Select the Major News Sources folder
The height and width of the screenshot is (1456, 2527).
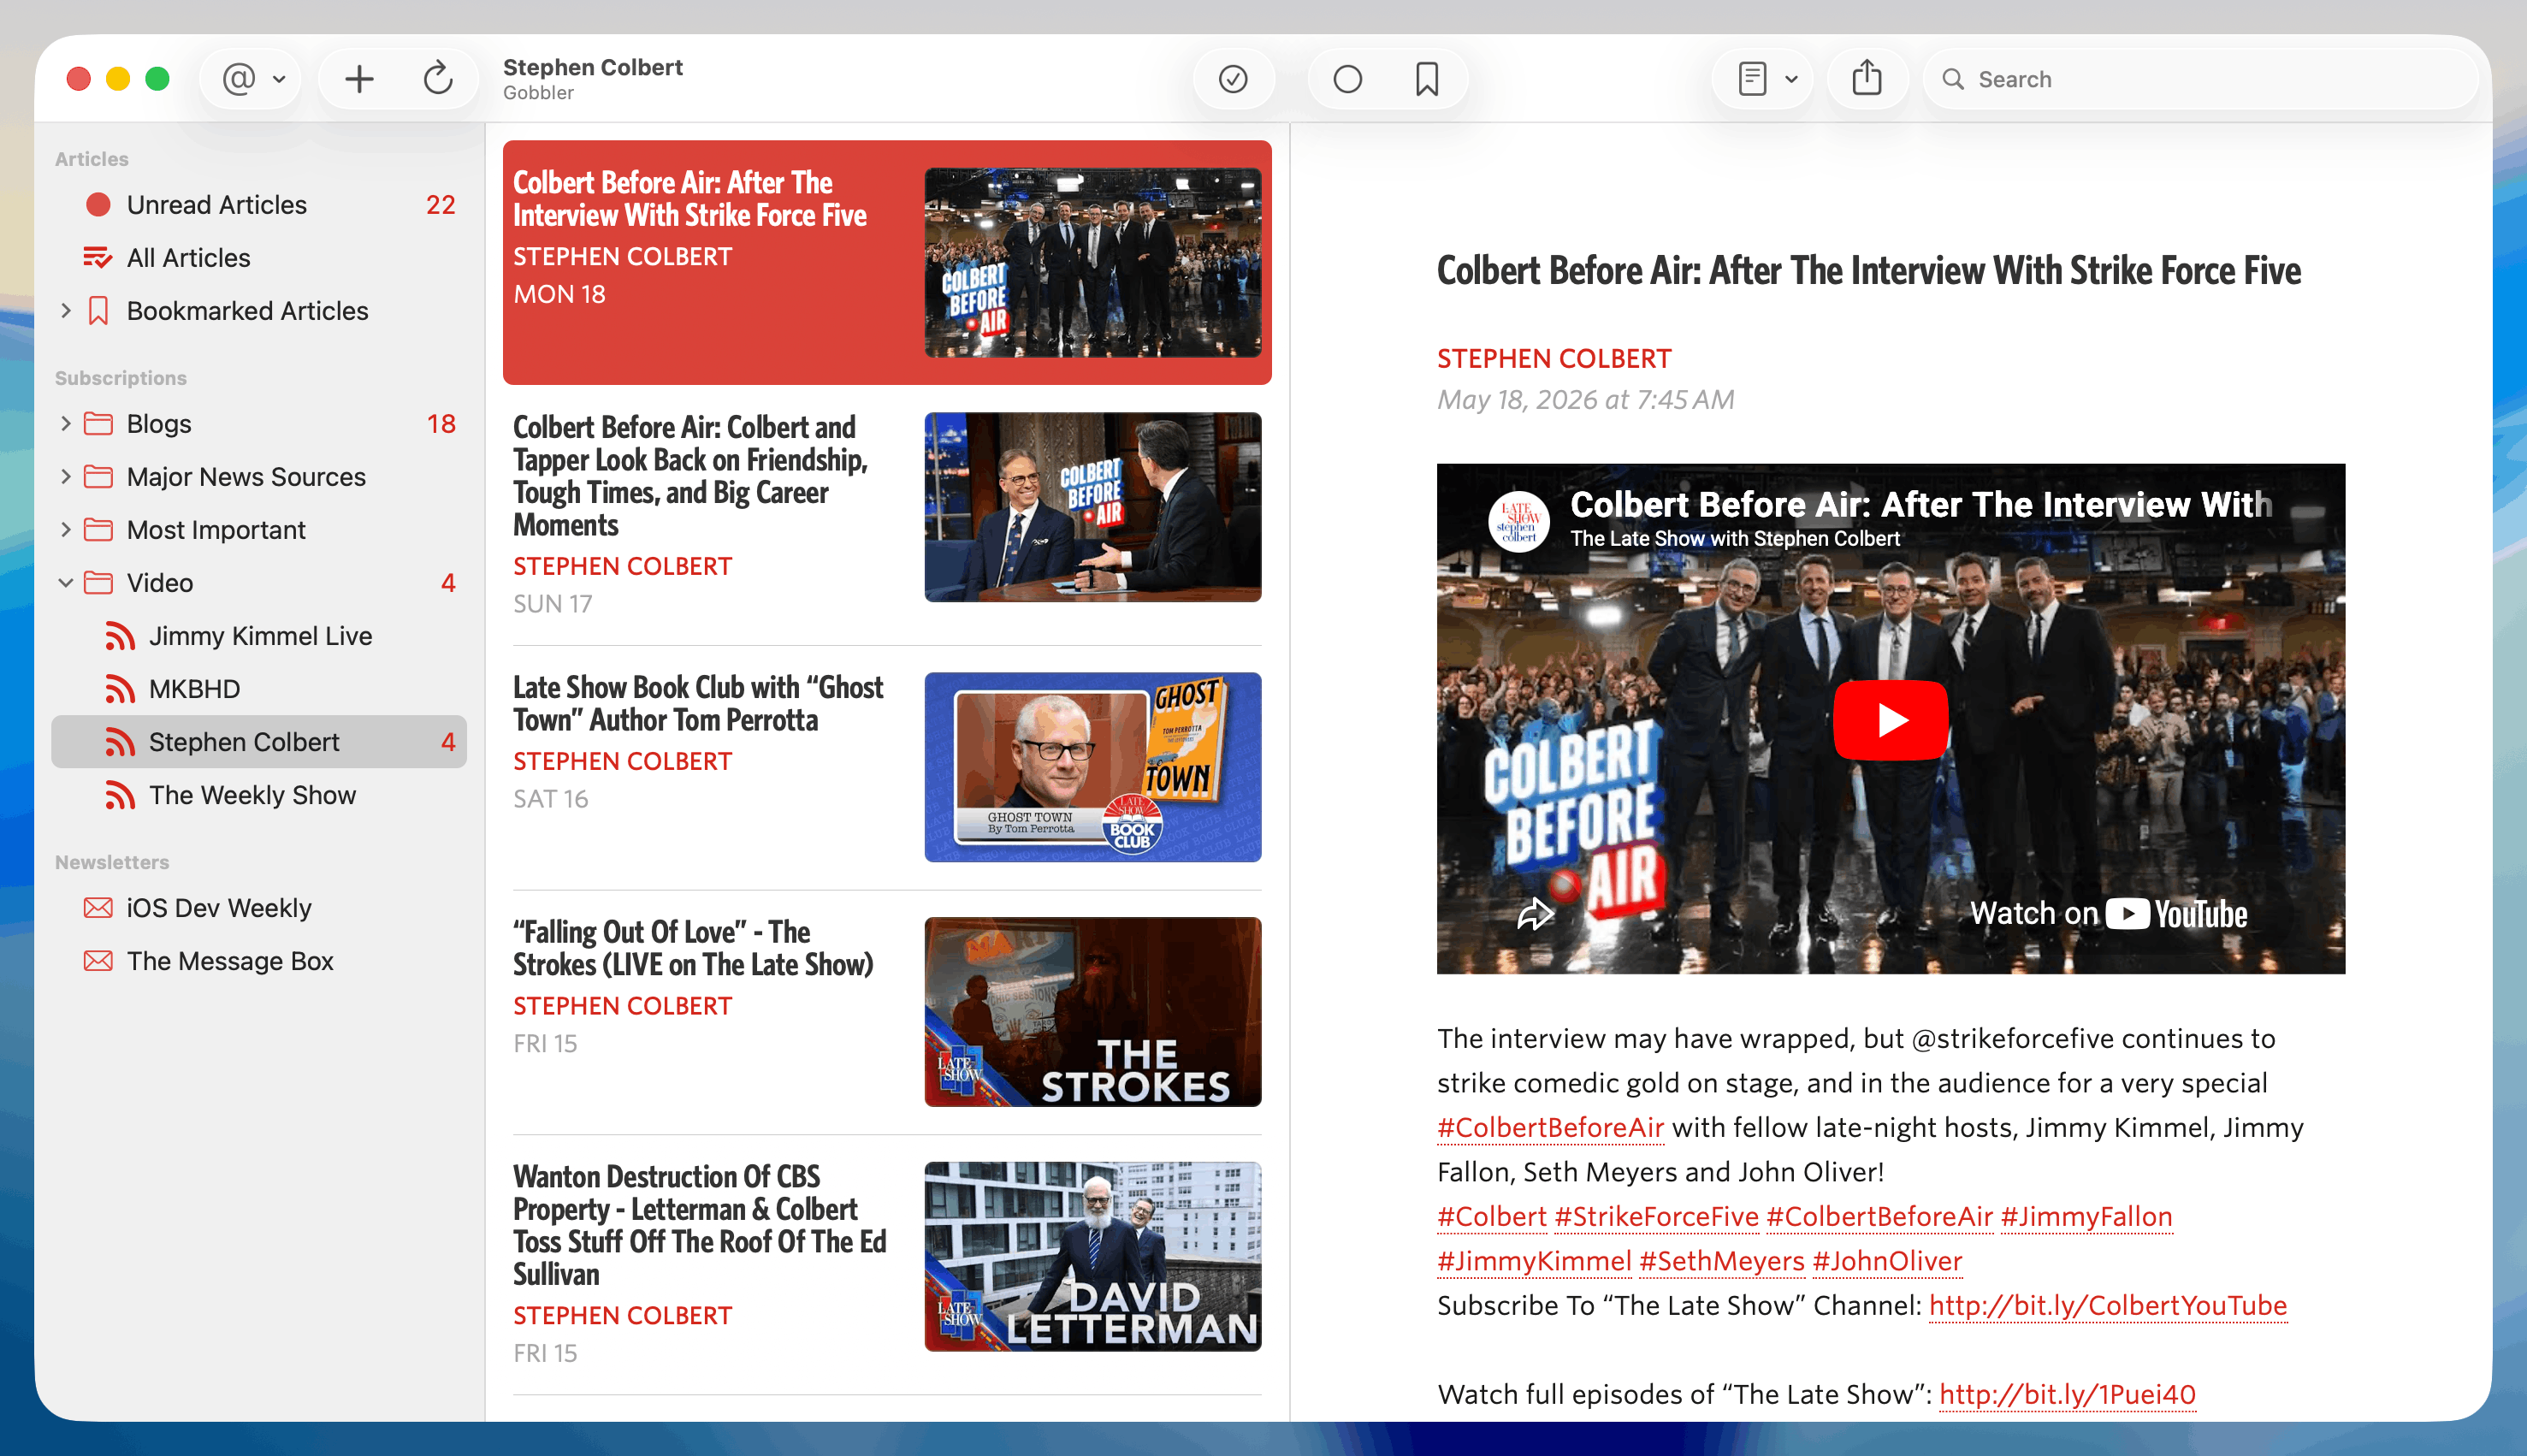pyautogui.click(x=259, y=477)
